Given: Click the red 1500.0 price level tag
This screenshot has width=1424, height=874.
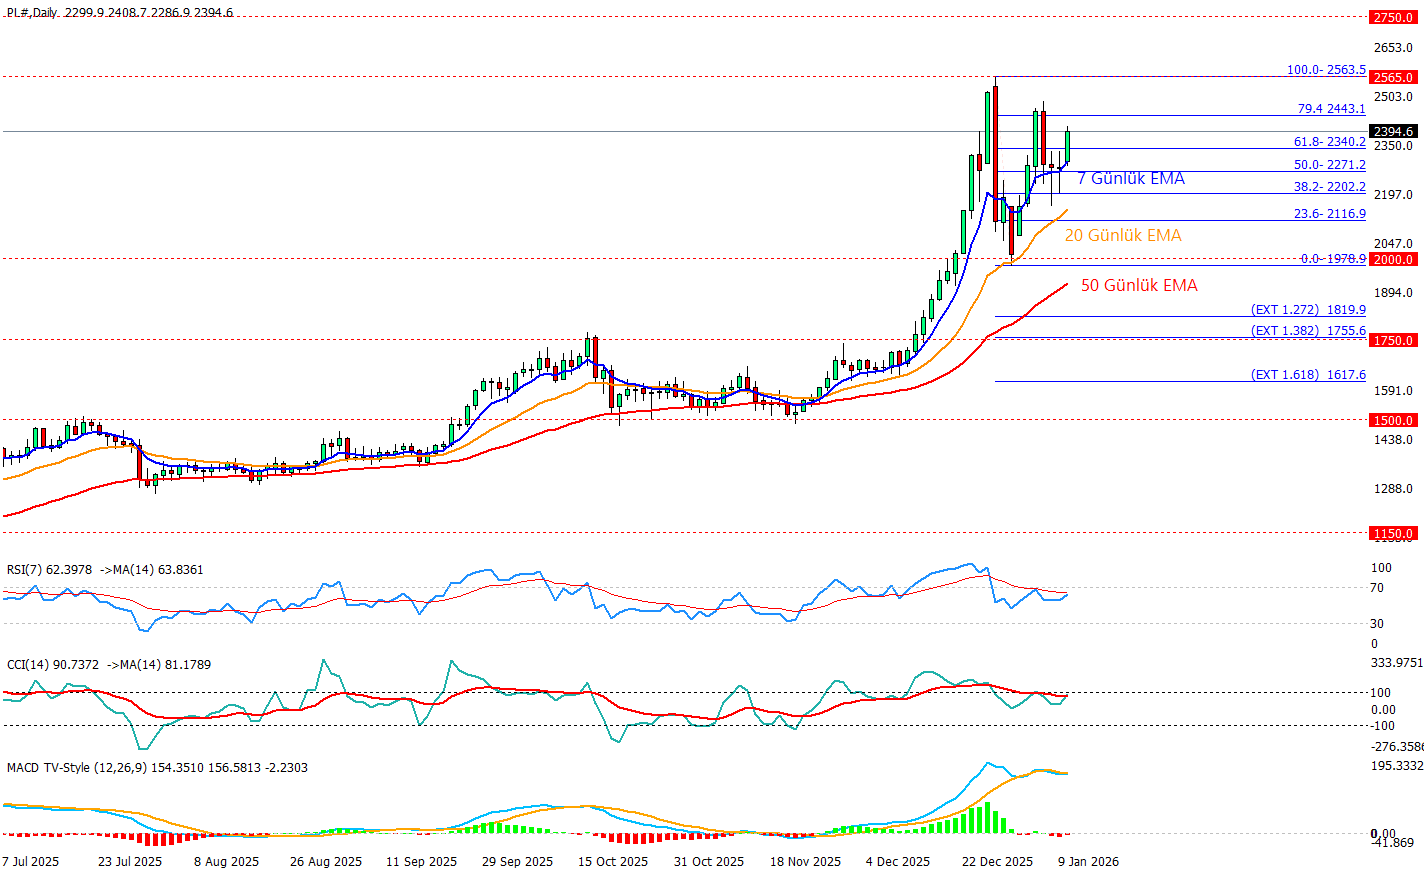Looking at the screenshot, I should click(x=1393, y=420).
